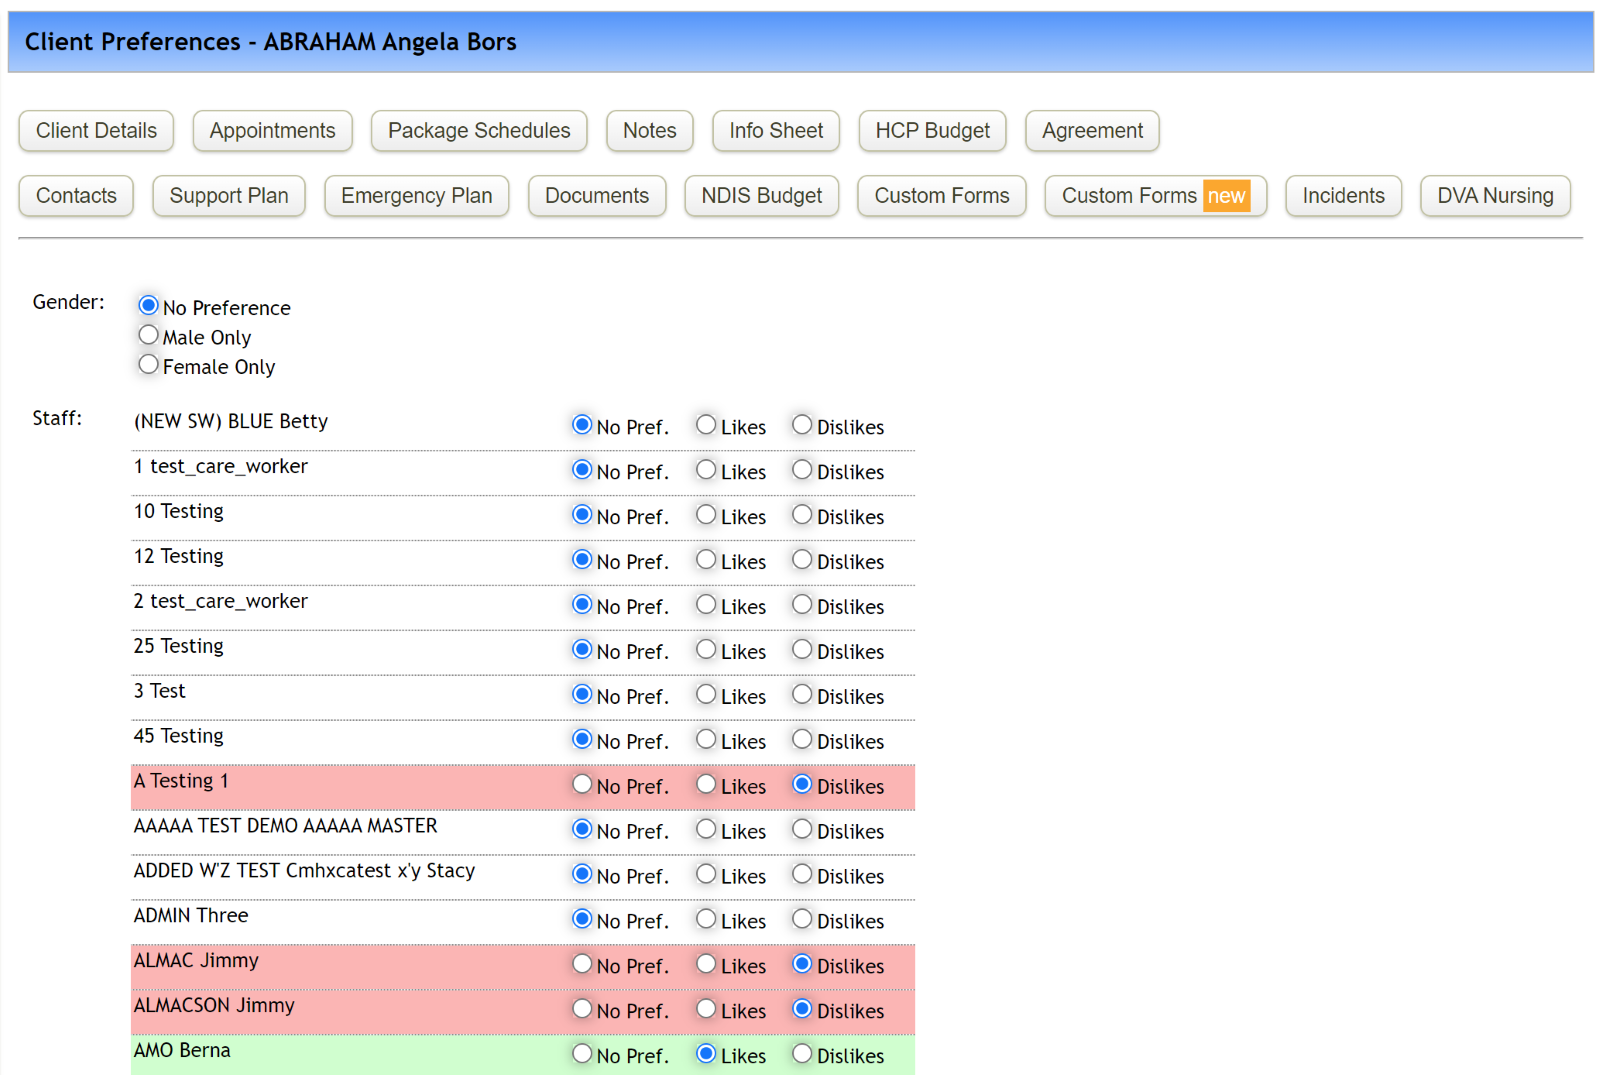Viewport: 1600px width, 1075px height.
Task: Open the DVA Nursing tab
Action: tap(1494, 195)
